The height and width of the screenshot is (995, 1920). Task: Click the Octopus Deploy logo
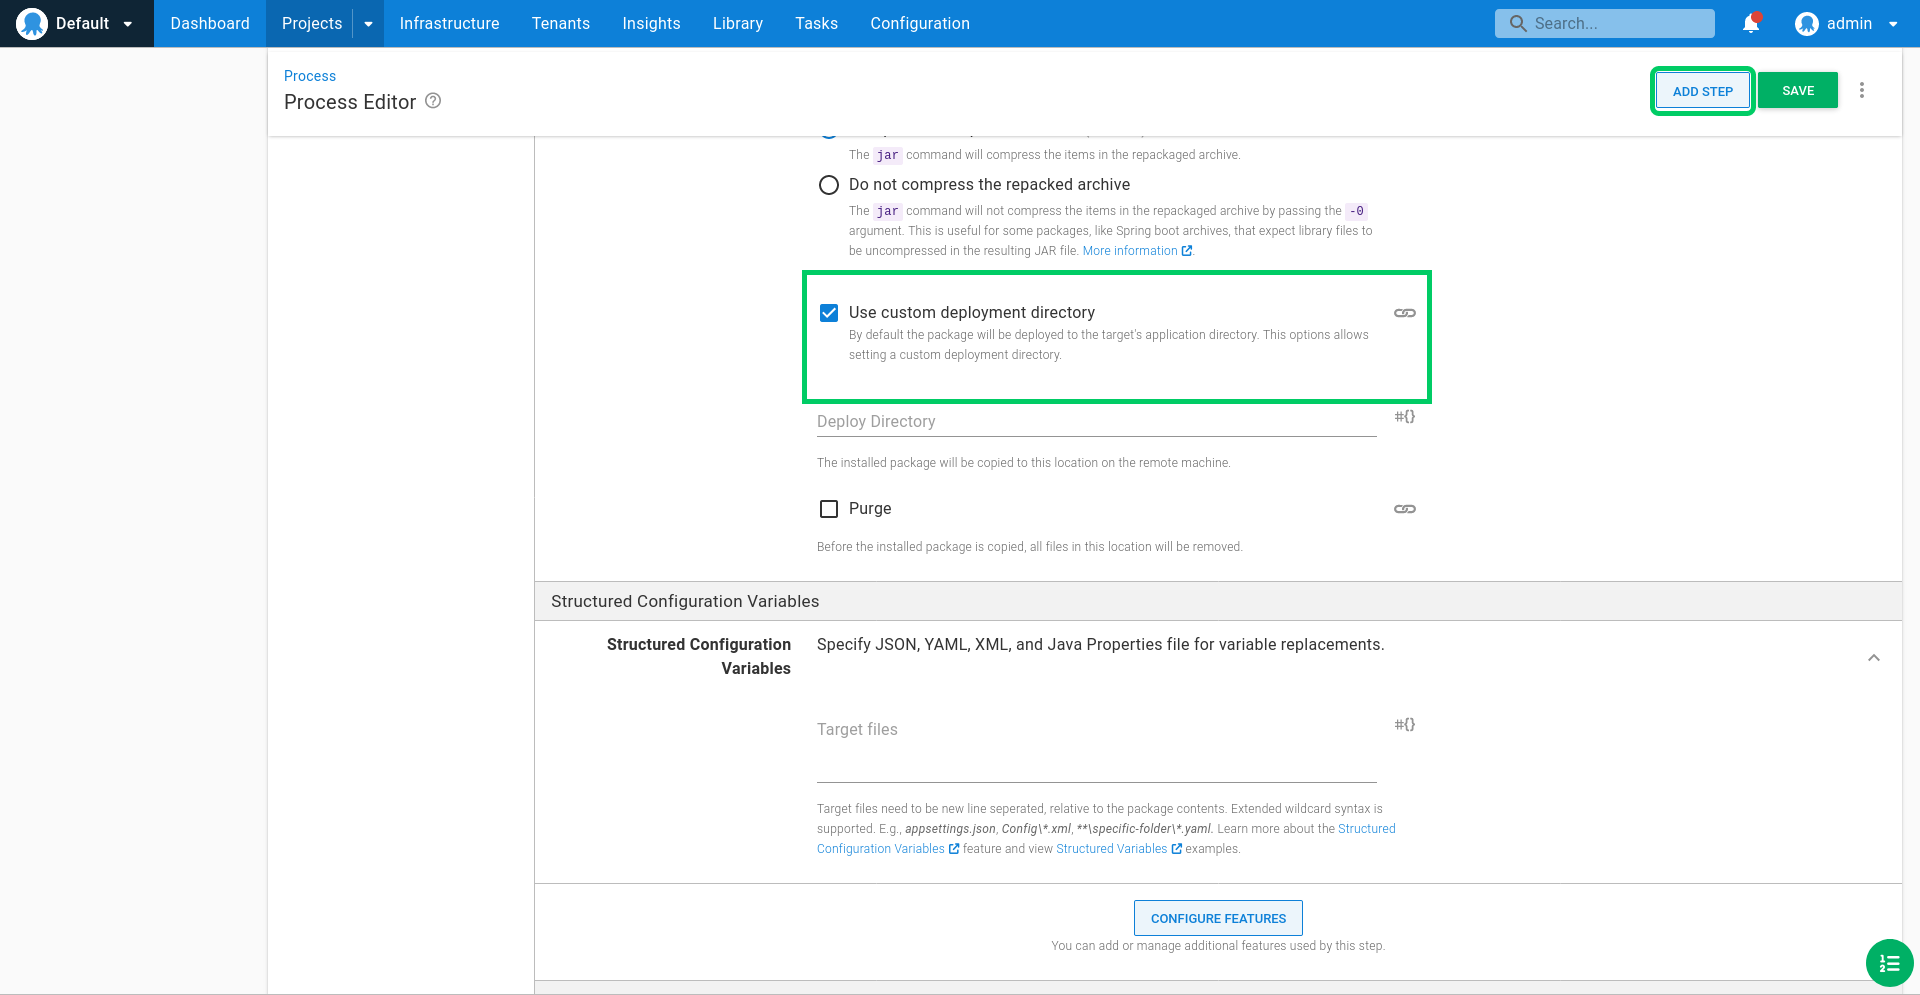32,23
